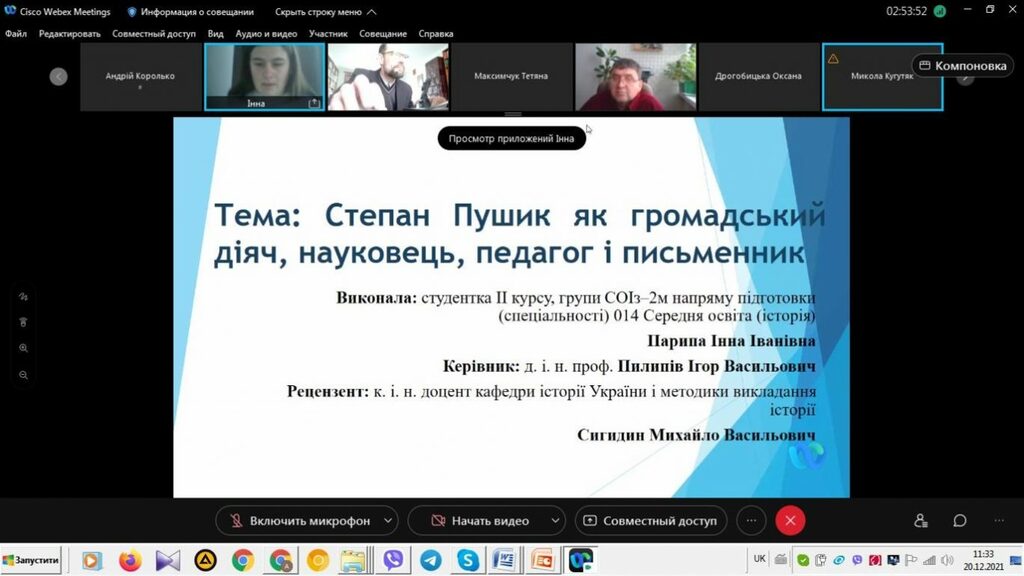Click the zoom out magnifier icon
Viewport: 1024px width, 576px height.
pyautogui.click(x=24, y=375)
